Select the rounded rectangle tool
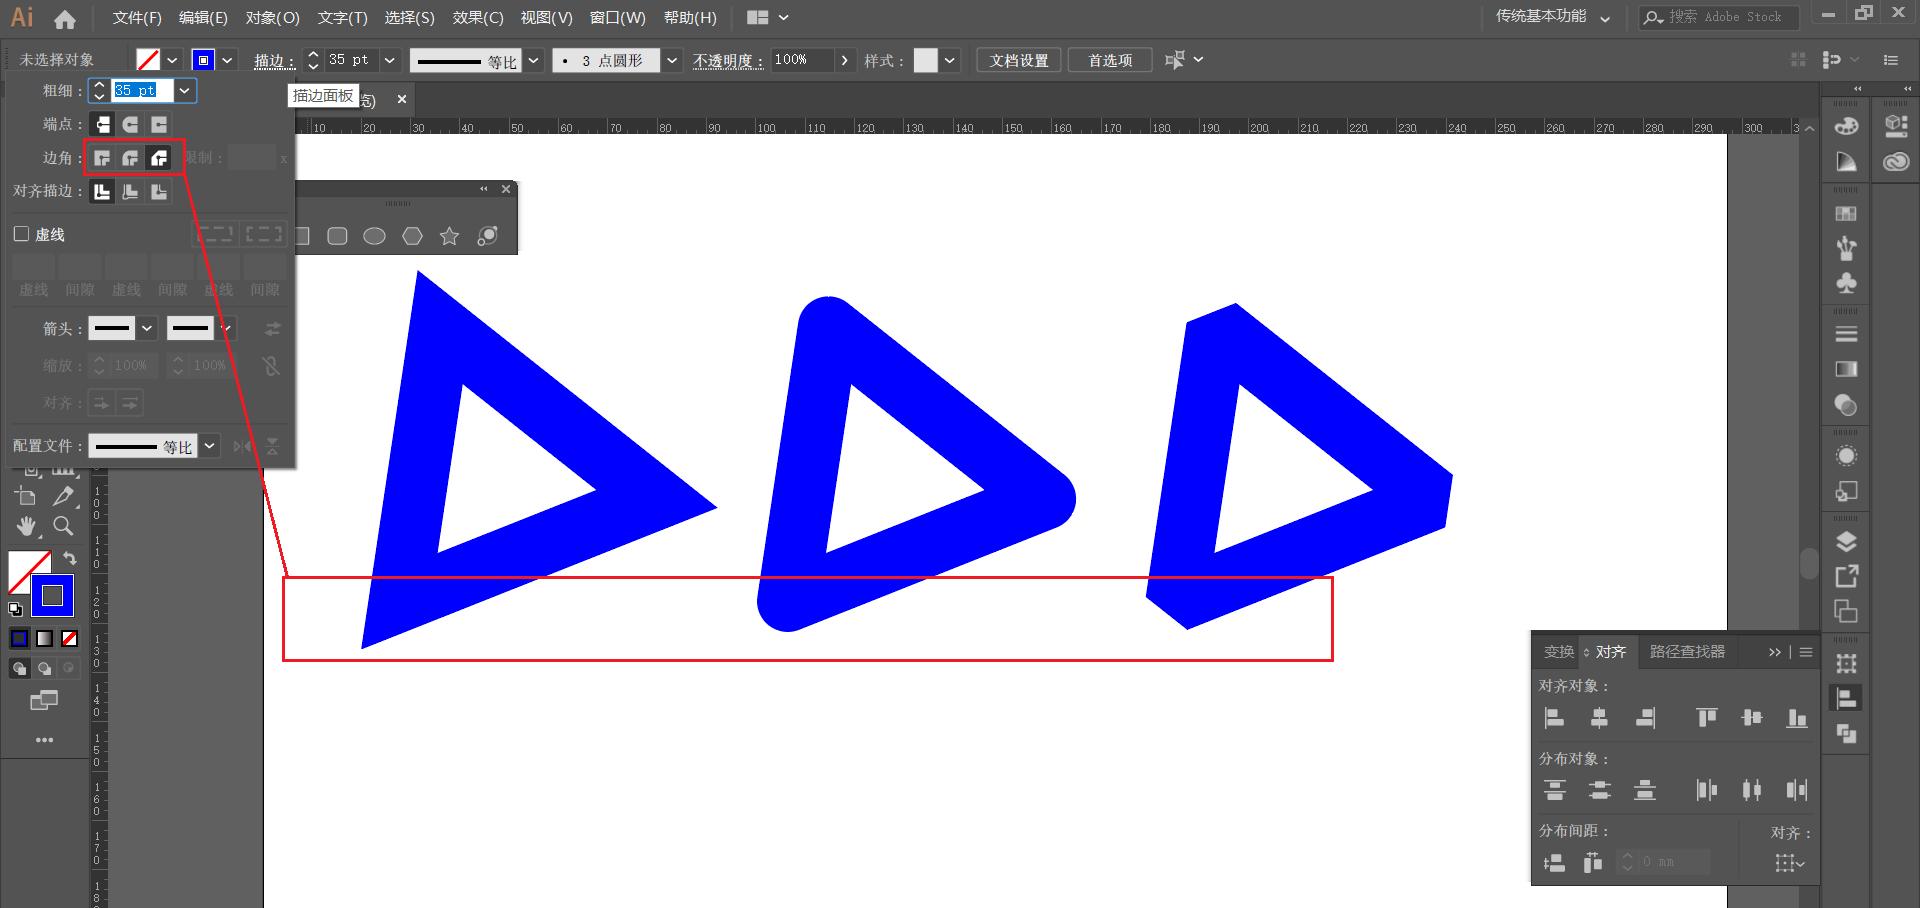 pos(337,236)
